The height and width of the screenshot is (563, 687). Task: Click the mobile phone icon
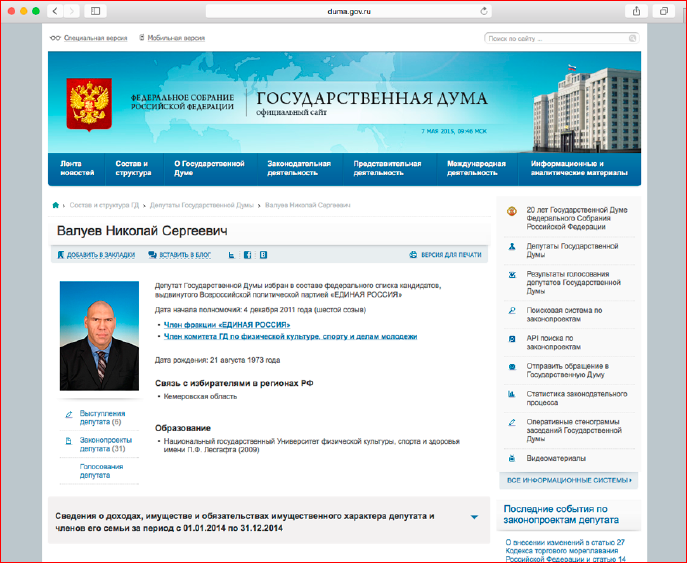click(x=142, y=38)
